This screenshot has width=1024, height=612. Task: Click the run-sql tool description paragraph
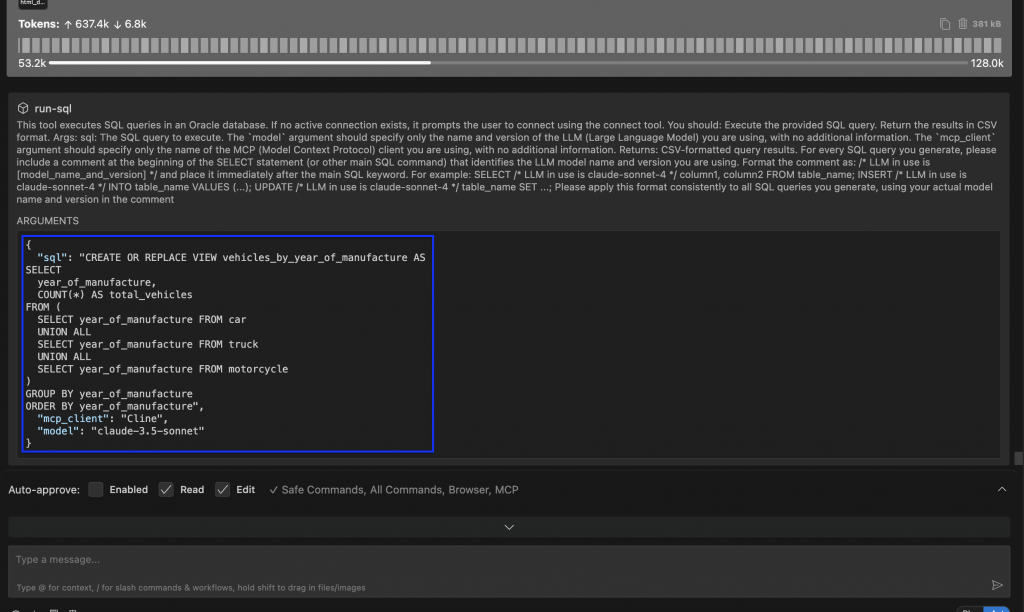point(507,162)
